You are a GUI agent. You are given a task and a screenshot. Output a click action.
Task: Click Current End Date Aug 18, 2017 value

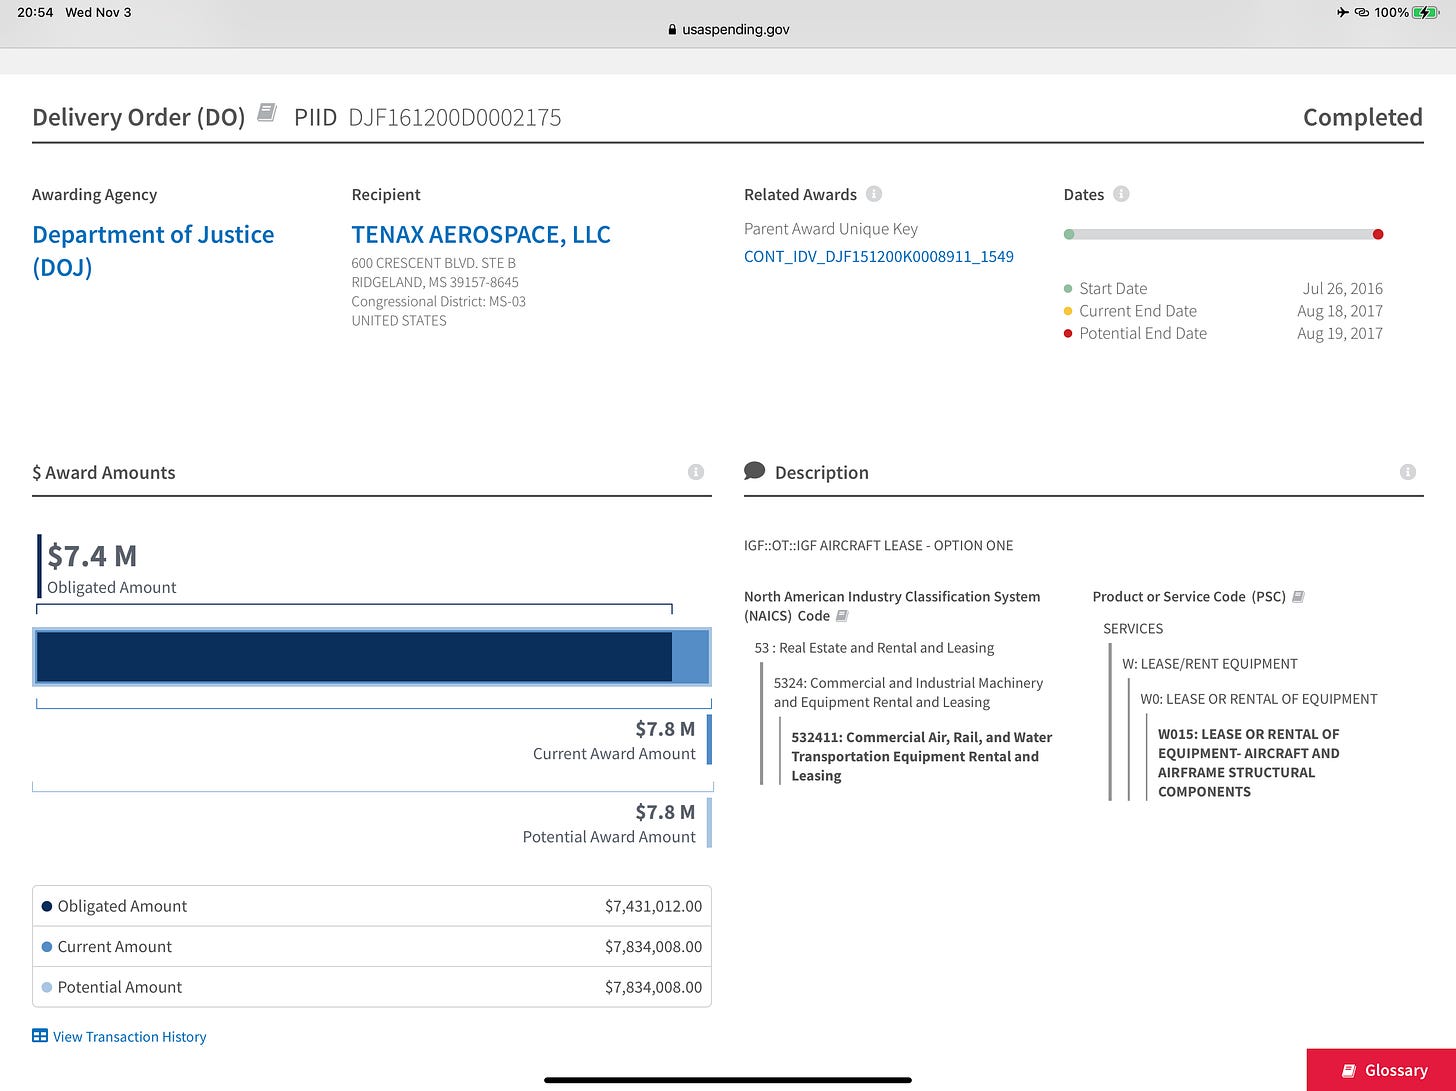pyautogui.click(x=1340, y=311)
